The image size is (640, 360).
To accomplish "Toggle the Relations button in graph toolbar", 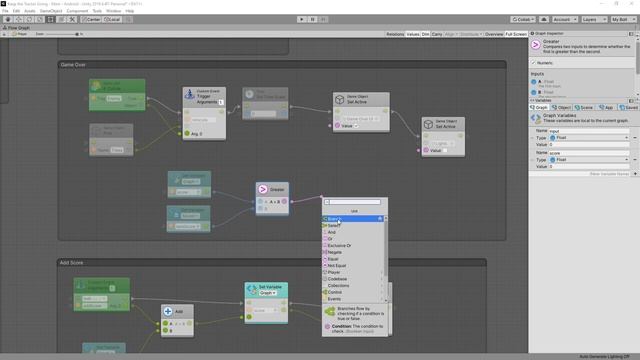I will point(395,34).
